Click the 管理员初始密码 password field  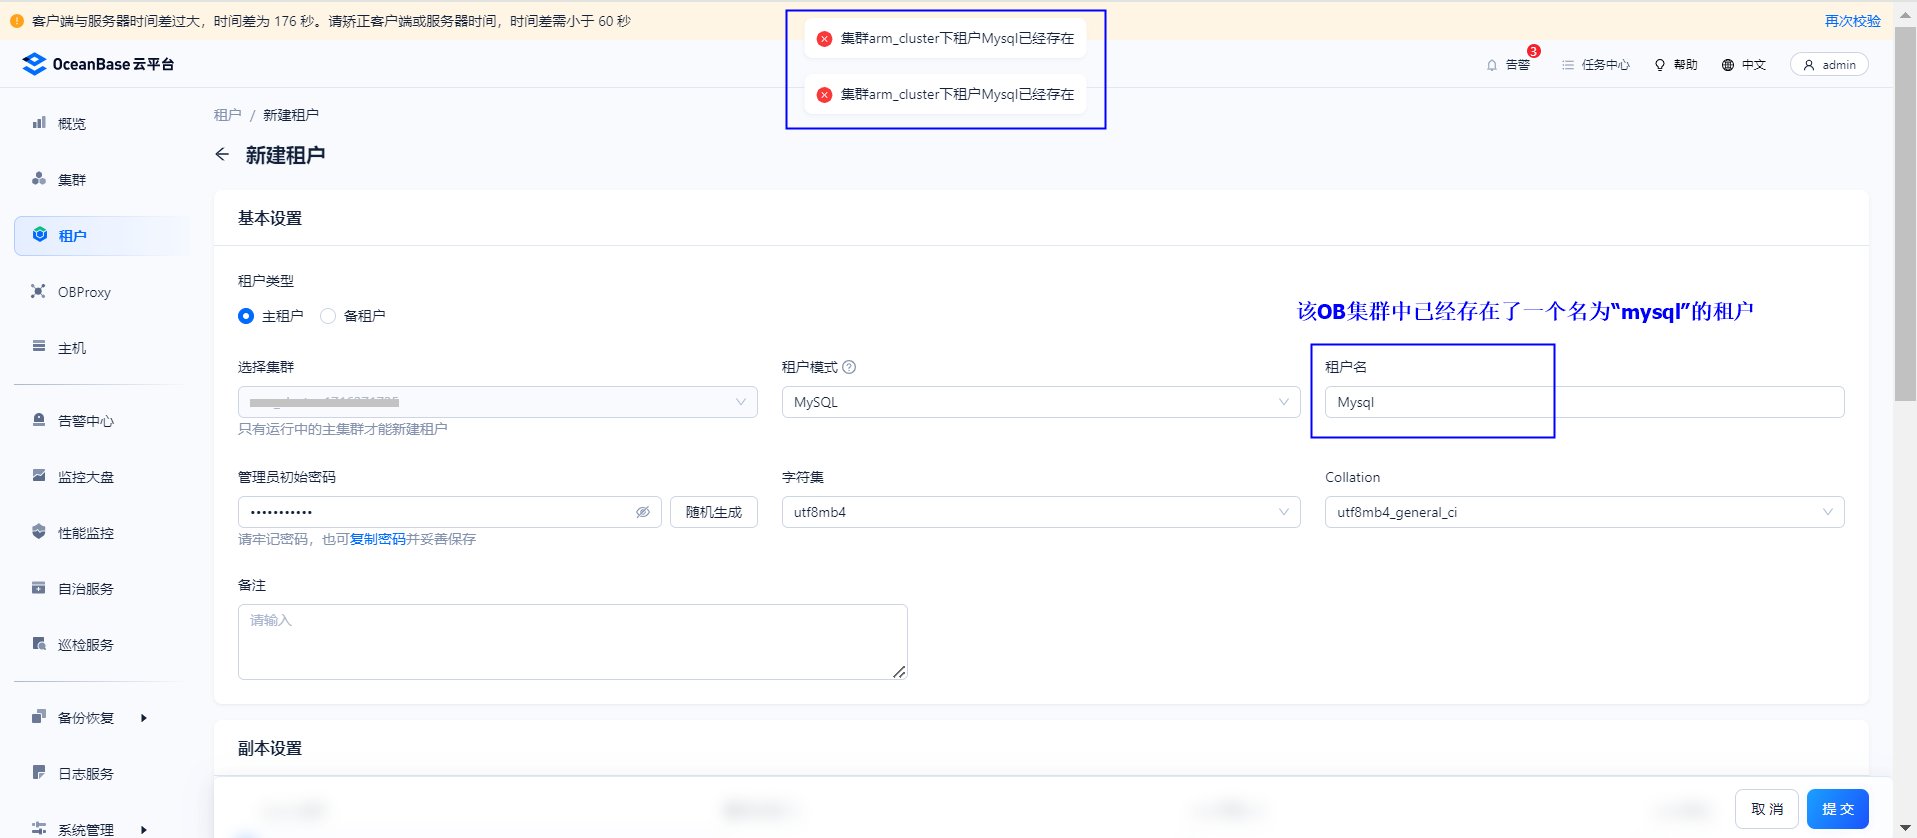coord(450,512)
